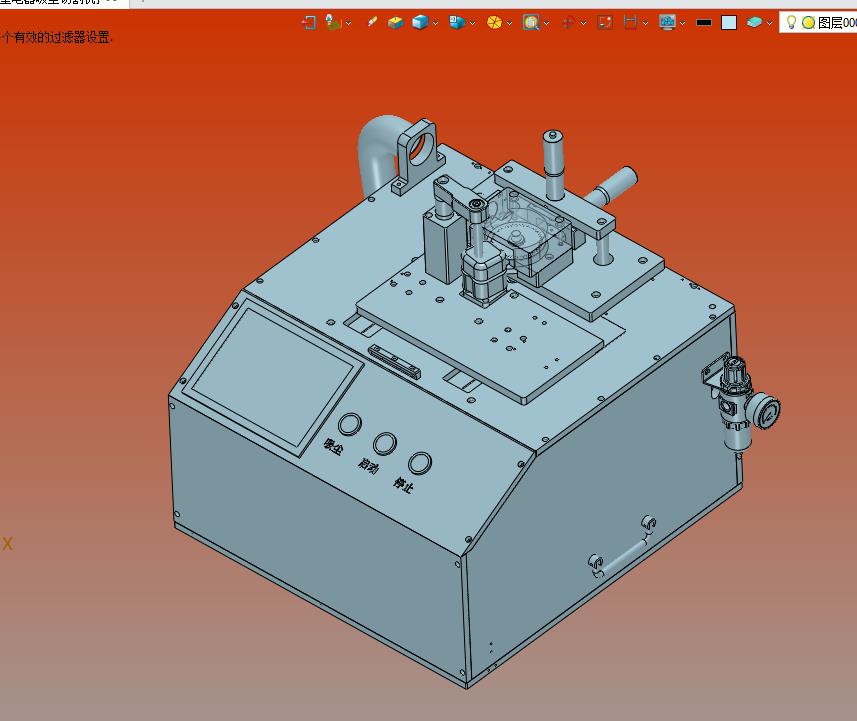857x721 pixels.
Task: Click the view orientation cube icon
Action: [x=456, y=22]
